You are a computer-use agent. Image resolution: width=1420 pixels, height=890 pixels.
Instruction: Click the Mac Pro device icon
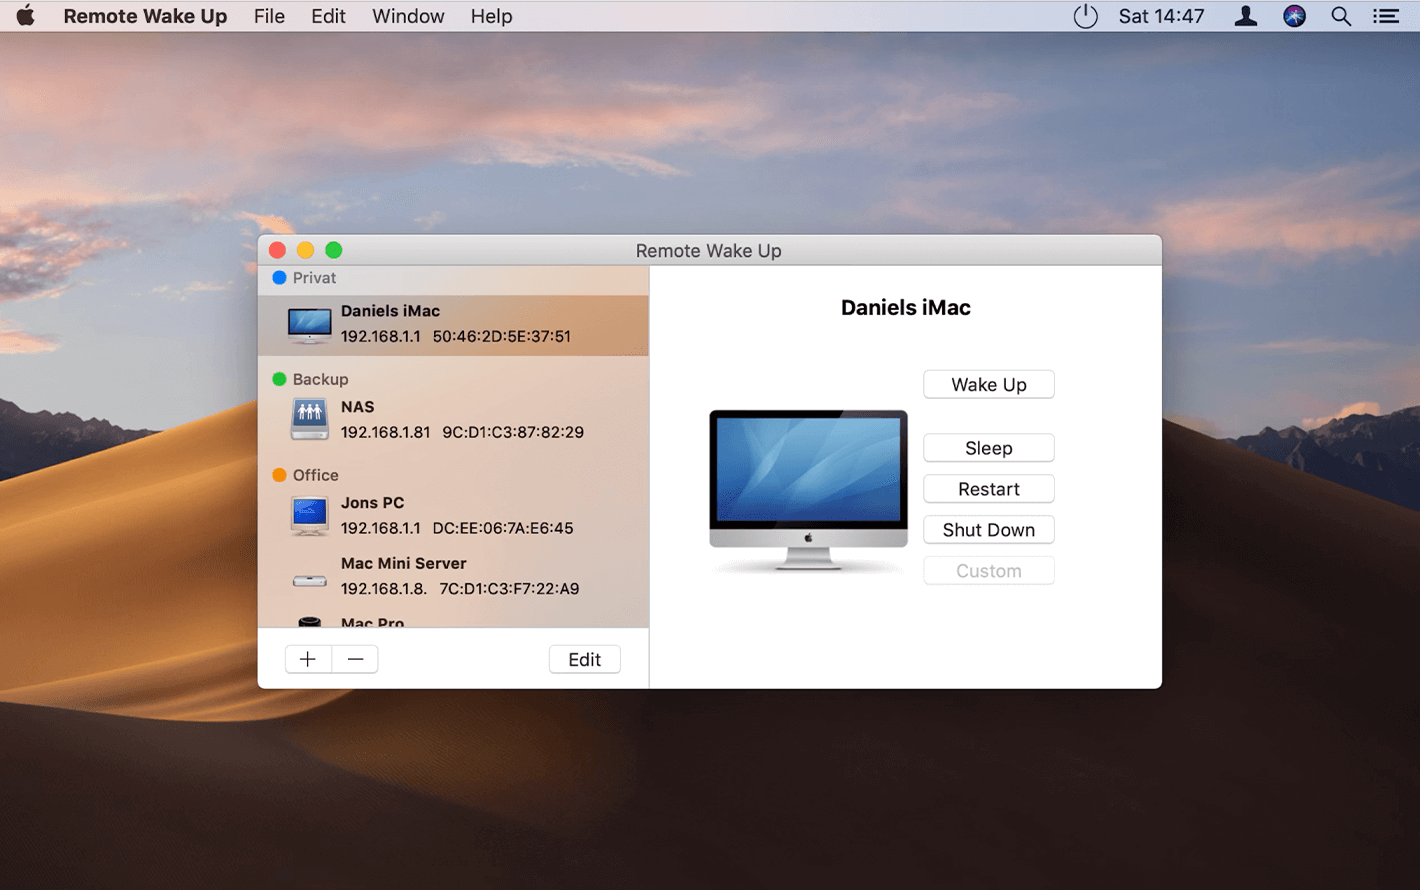coord(309,622)
